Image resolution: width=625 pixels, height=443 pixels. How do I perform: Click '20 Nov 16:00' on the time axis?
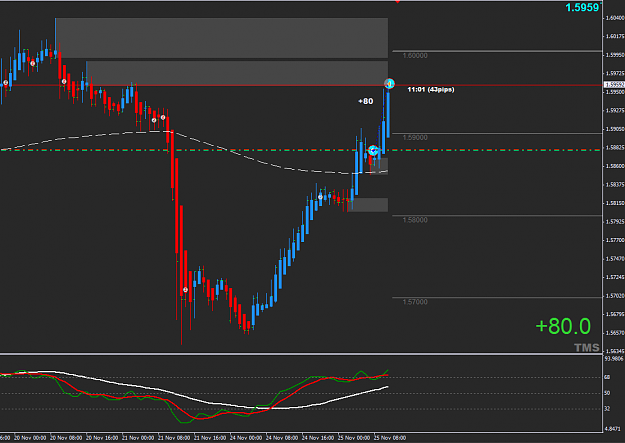(102, 438)
